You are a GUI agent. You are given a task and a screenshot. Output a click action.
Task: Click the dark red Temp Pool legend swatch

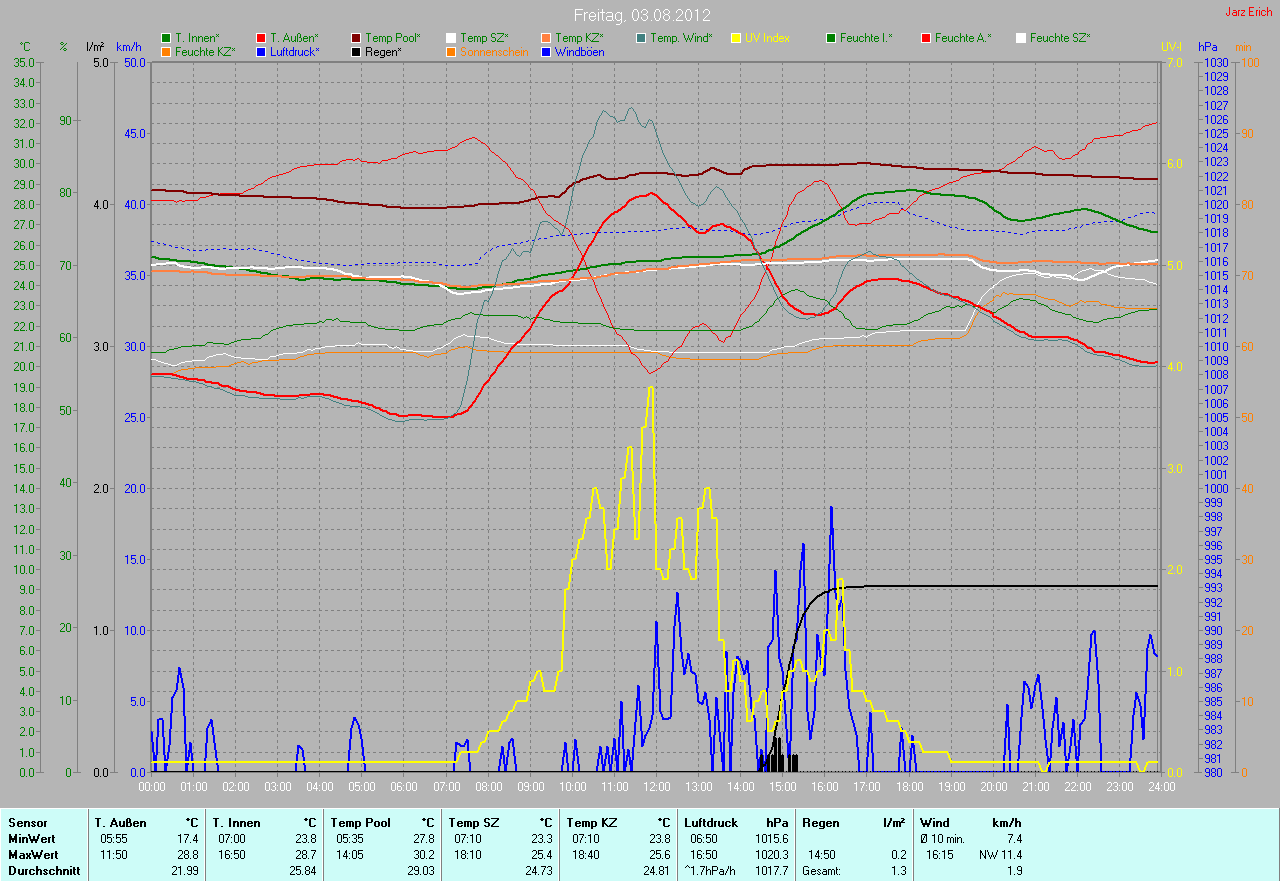coord(357,38)
